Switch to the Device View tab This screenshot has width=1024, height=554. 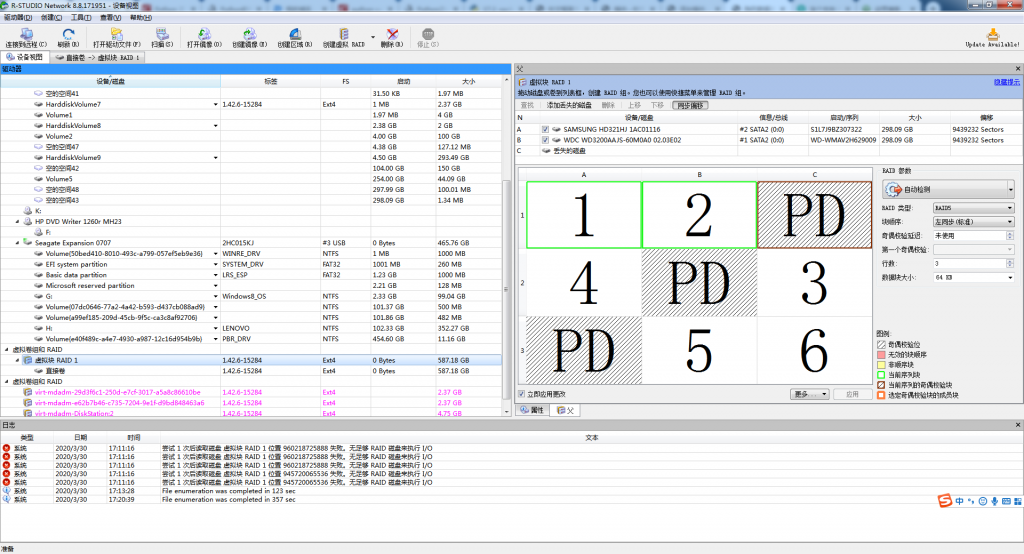point(25,58)
